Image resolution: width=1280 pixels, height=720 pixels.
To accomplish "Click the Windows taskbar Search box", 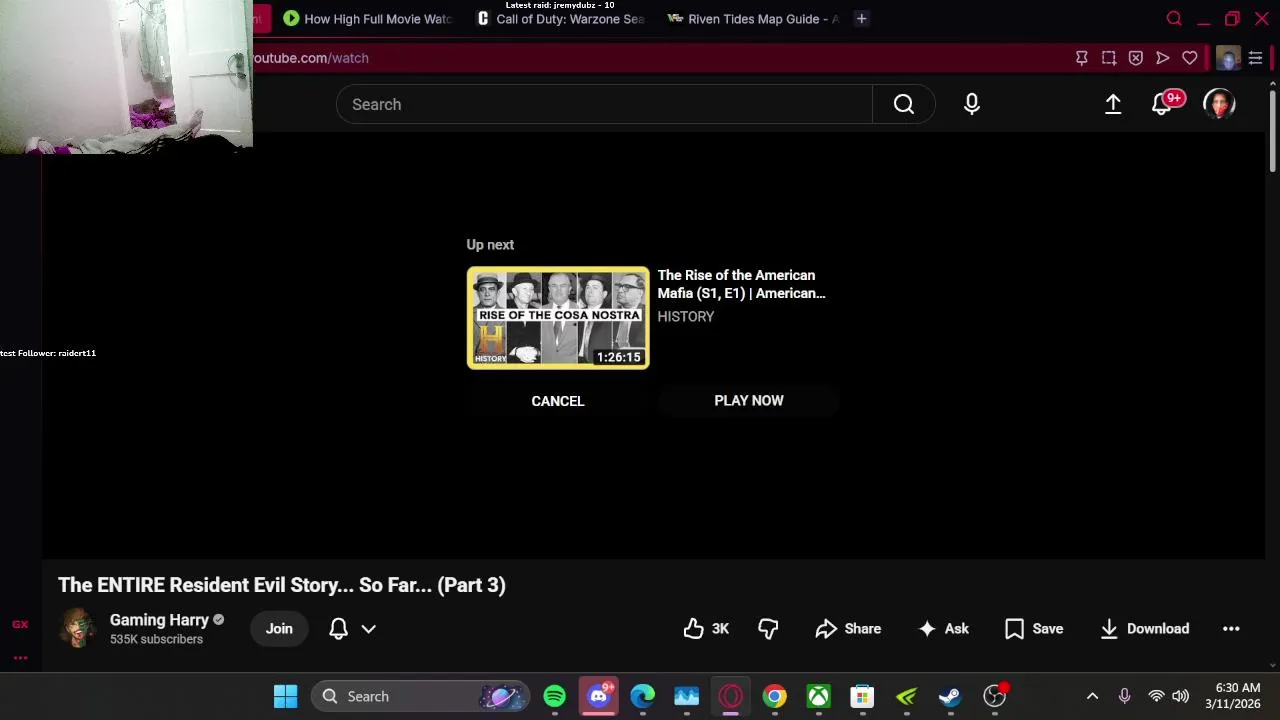I will (418, 696).
